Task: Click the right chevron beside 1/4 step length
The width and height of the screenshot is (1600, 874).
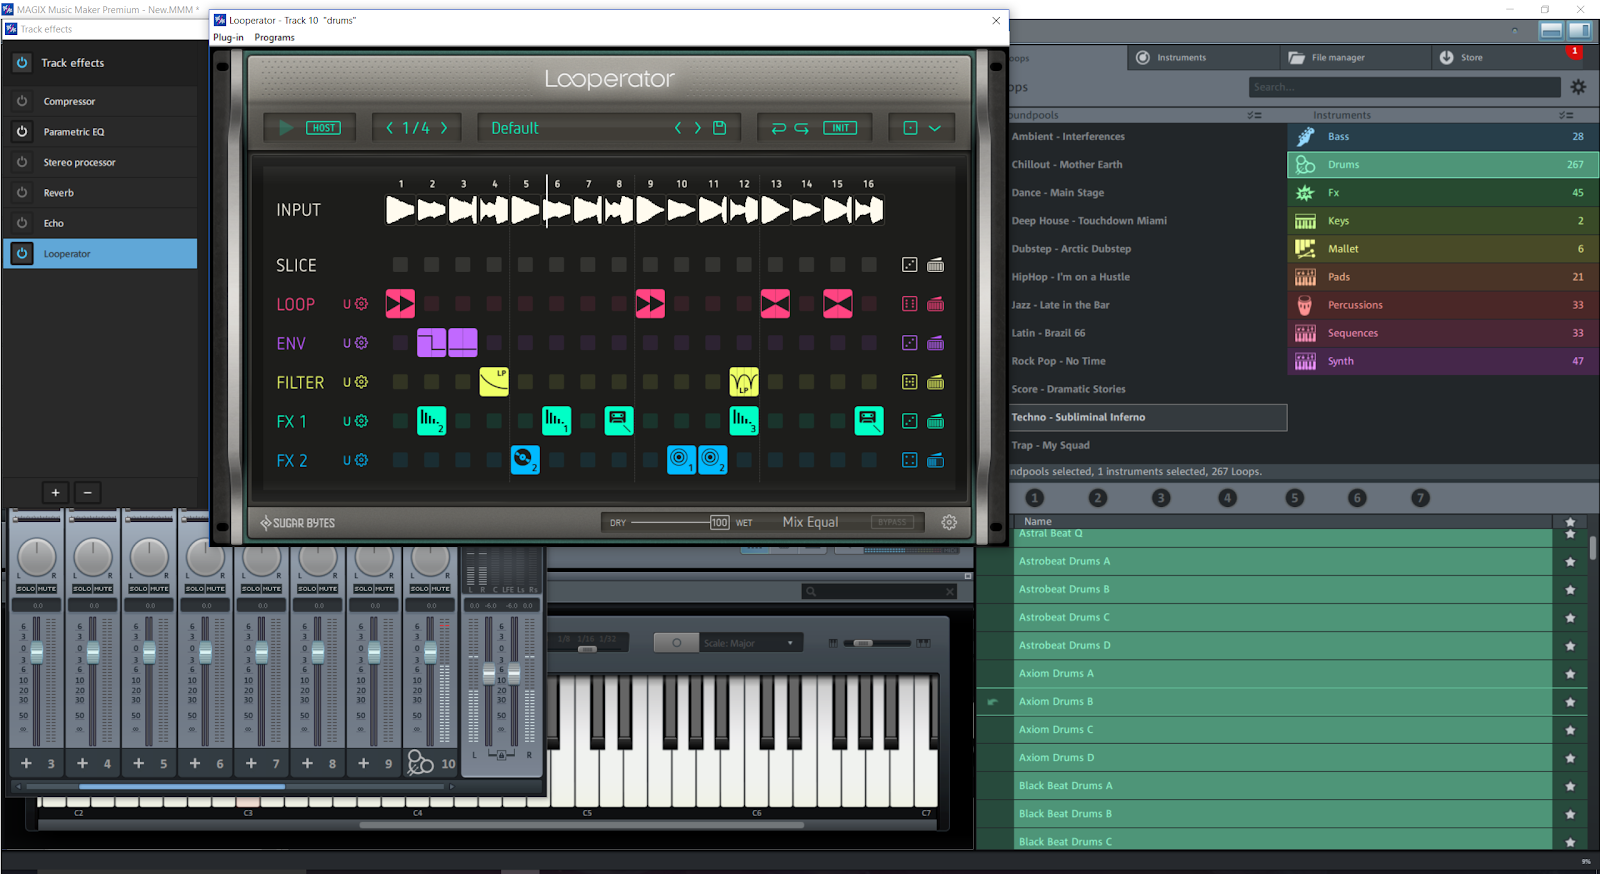Action: pyautogui.click(x=444, y=128)
